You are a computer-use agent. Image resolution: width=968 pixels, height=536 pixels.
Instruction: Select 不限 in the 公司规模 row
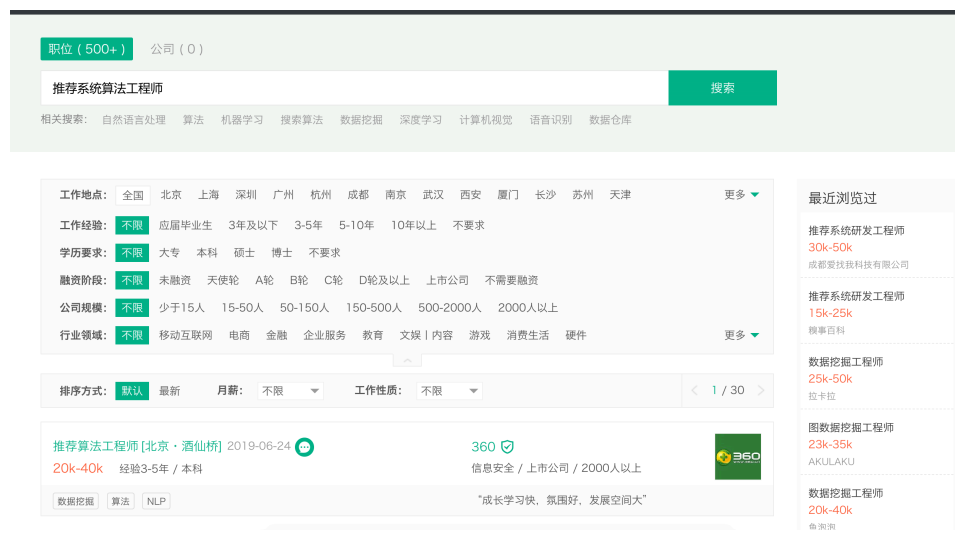132,308
